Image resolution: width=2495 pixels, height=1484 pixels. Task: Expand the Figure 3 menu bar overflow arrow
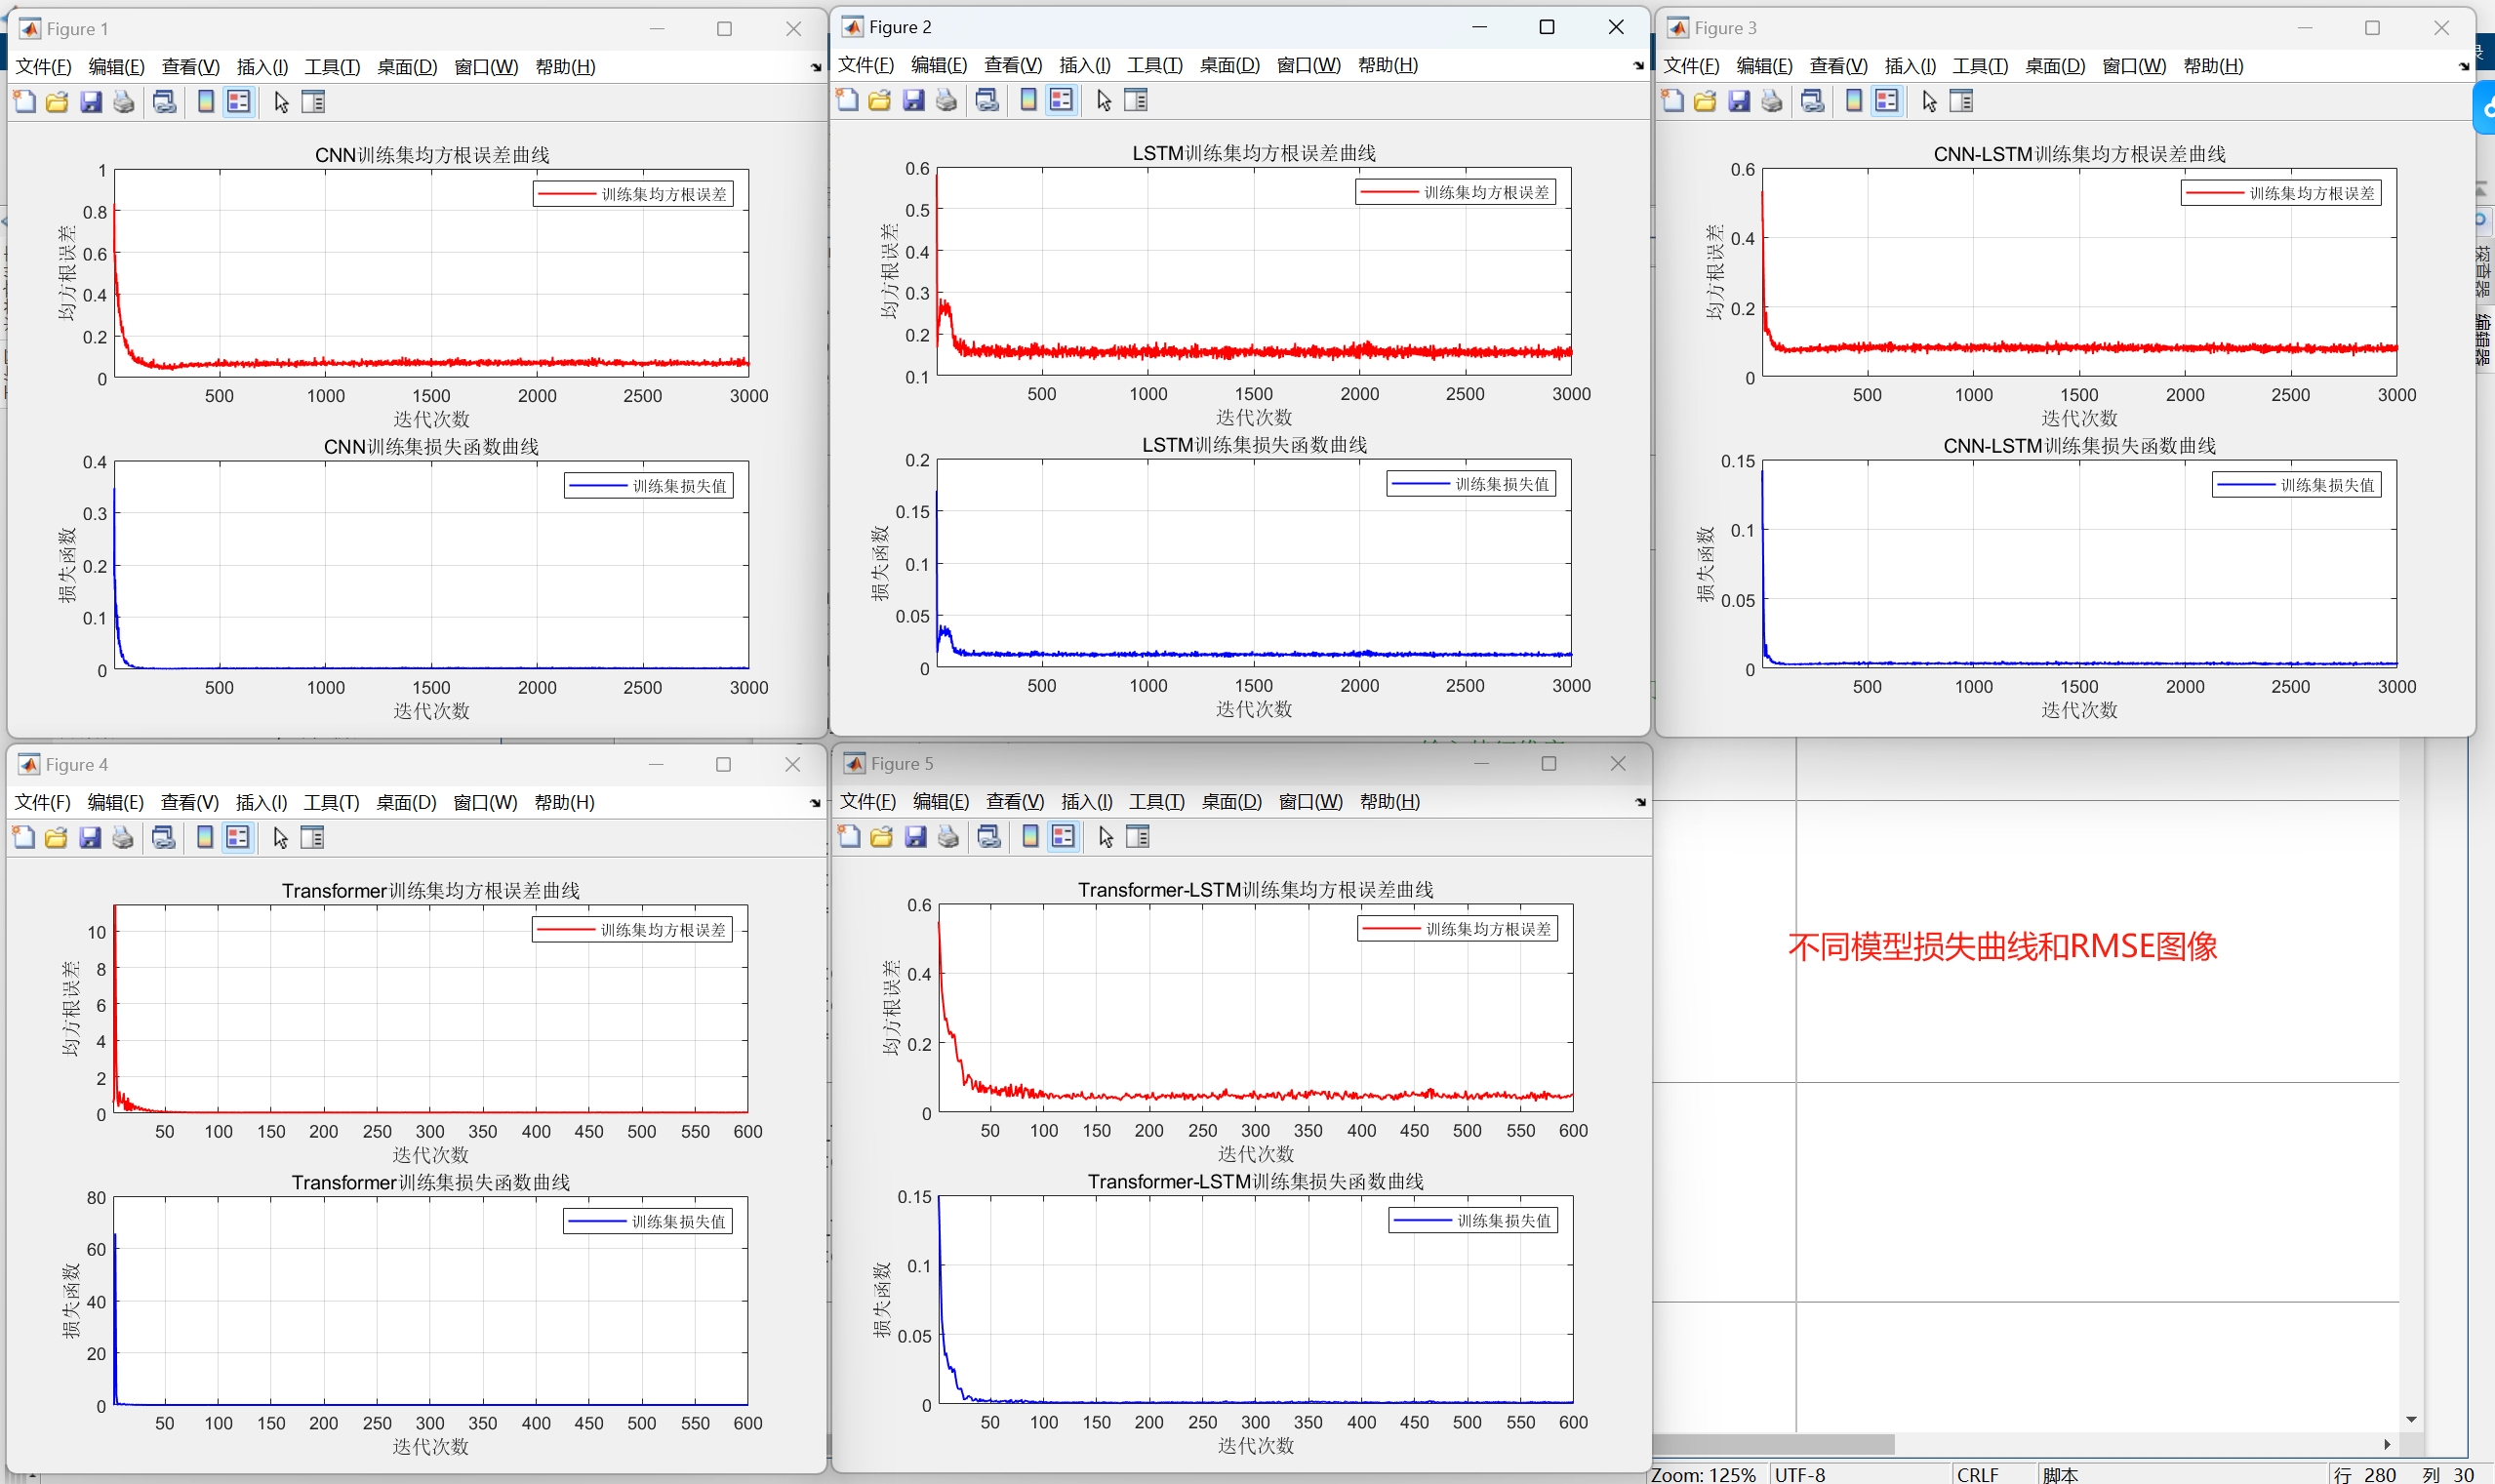click(x=2464, y=66)
